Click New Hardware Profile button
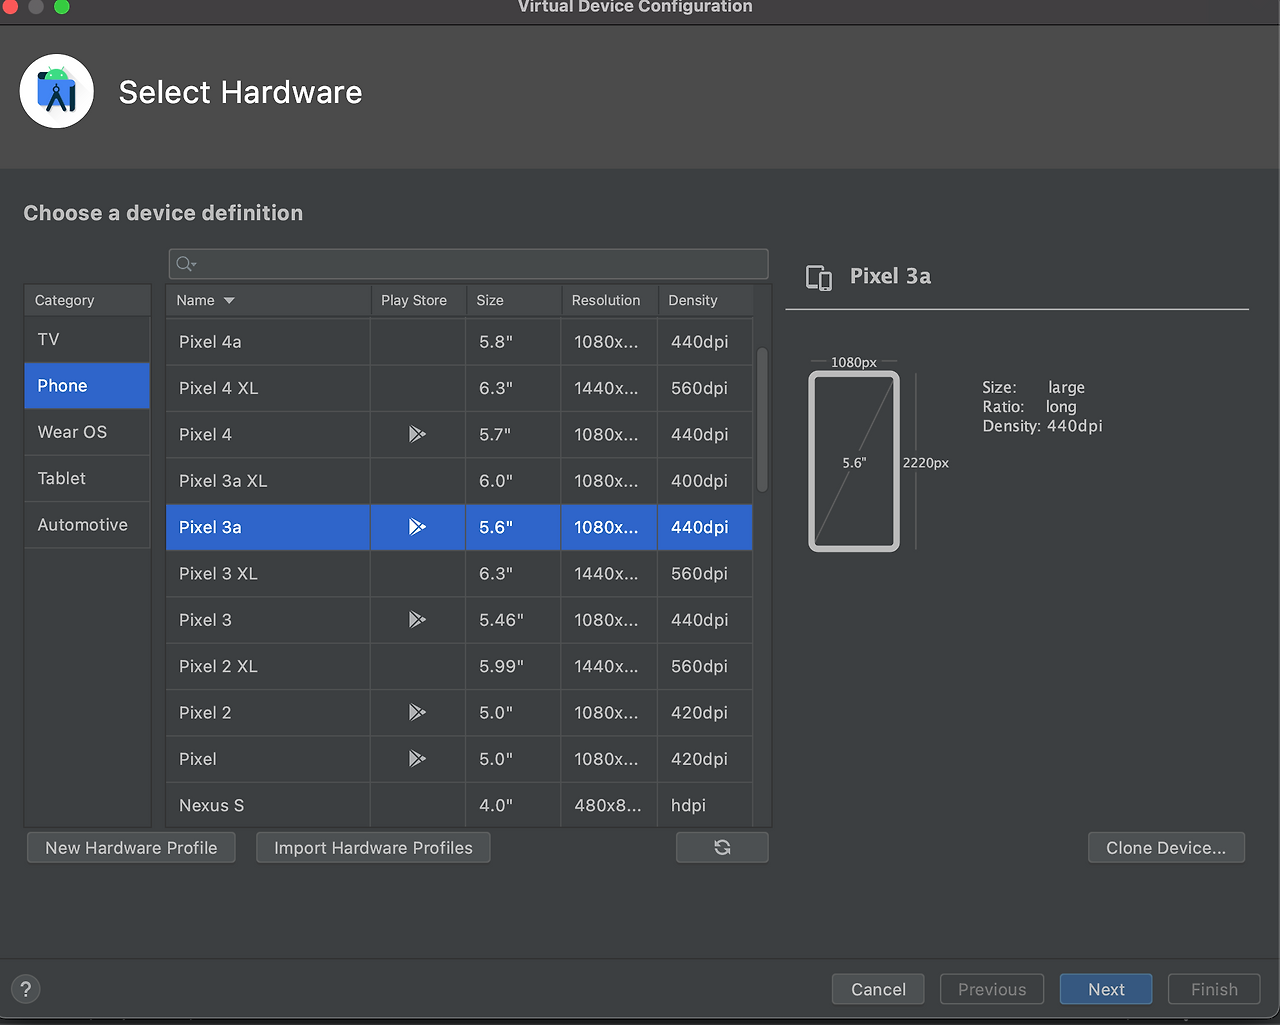The width and height of the screenshot is (1280, 1025). click(131, 847)
